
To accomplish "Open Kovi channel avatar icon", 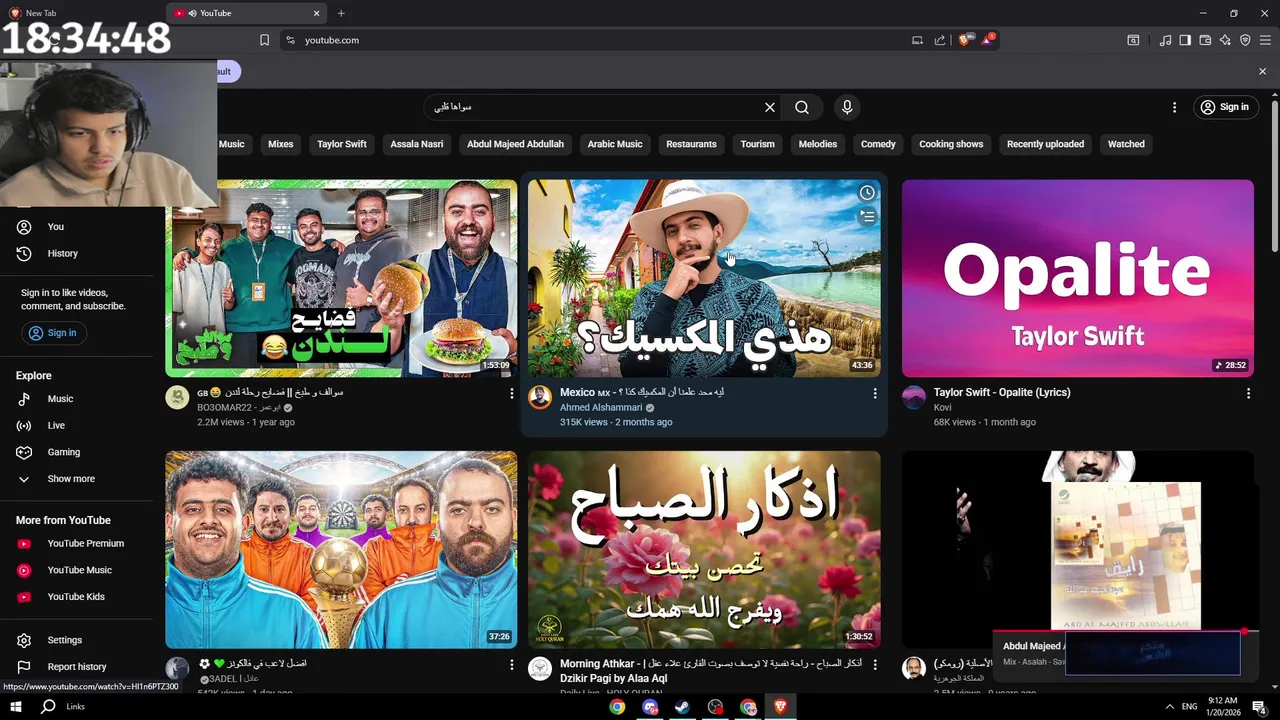I will click(x=914, y=397).
